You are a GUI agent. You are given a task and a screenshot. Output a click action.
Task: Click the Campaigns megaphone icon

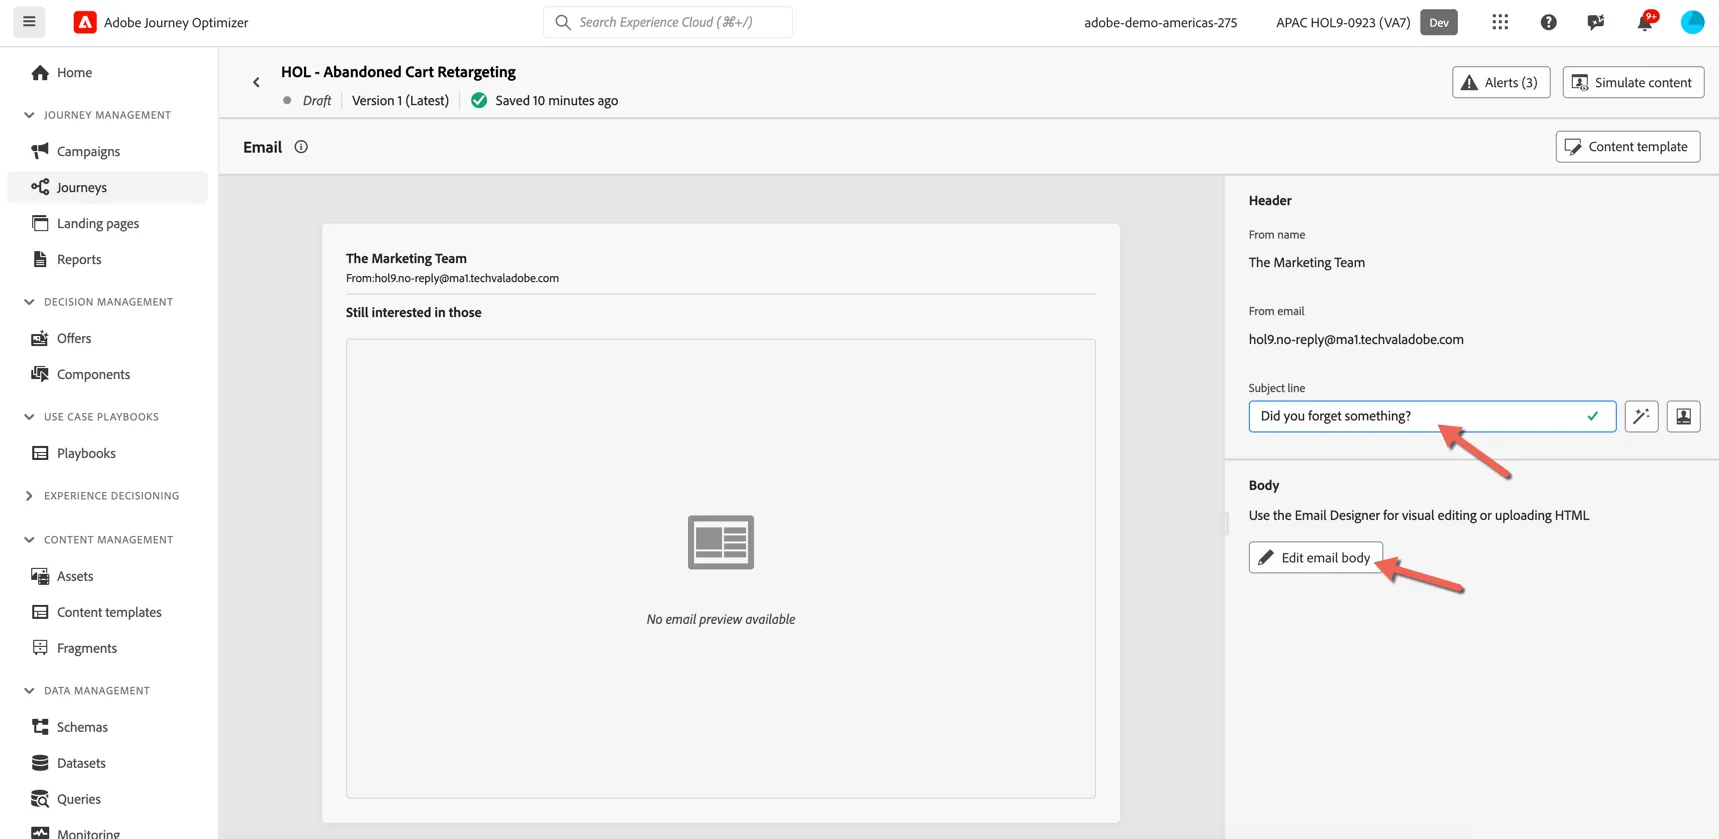click(x=40, y=151)
